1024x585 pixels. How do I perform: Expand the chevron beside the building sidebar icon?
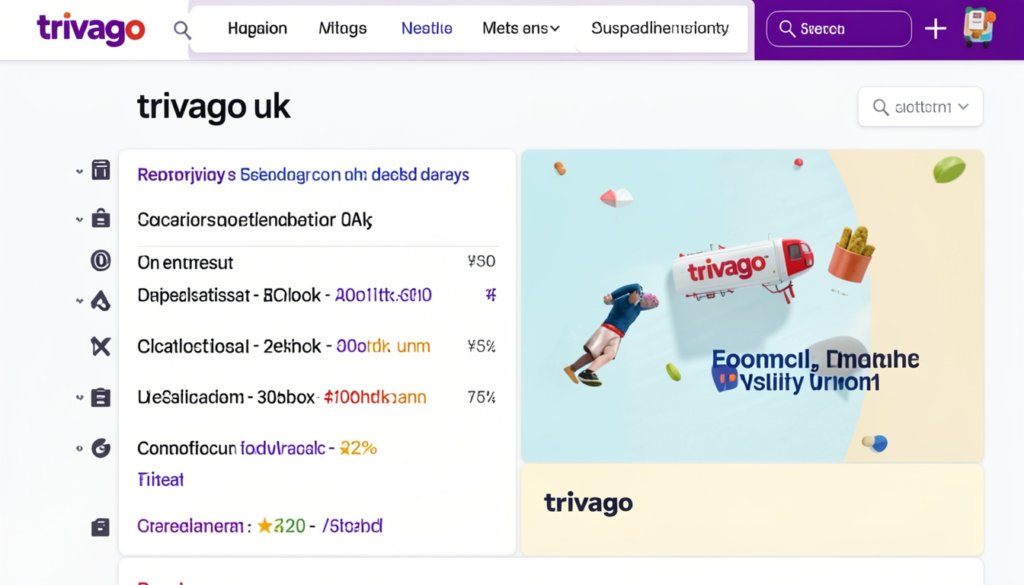80,170
